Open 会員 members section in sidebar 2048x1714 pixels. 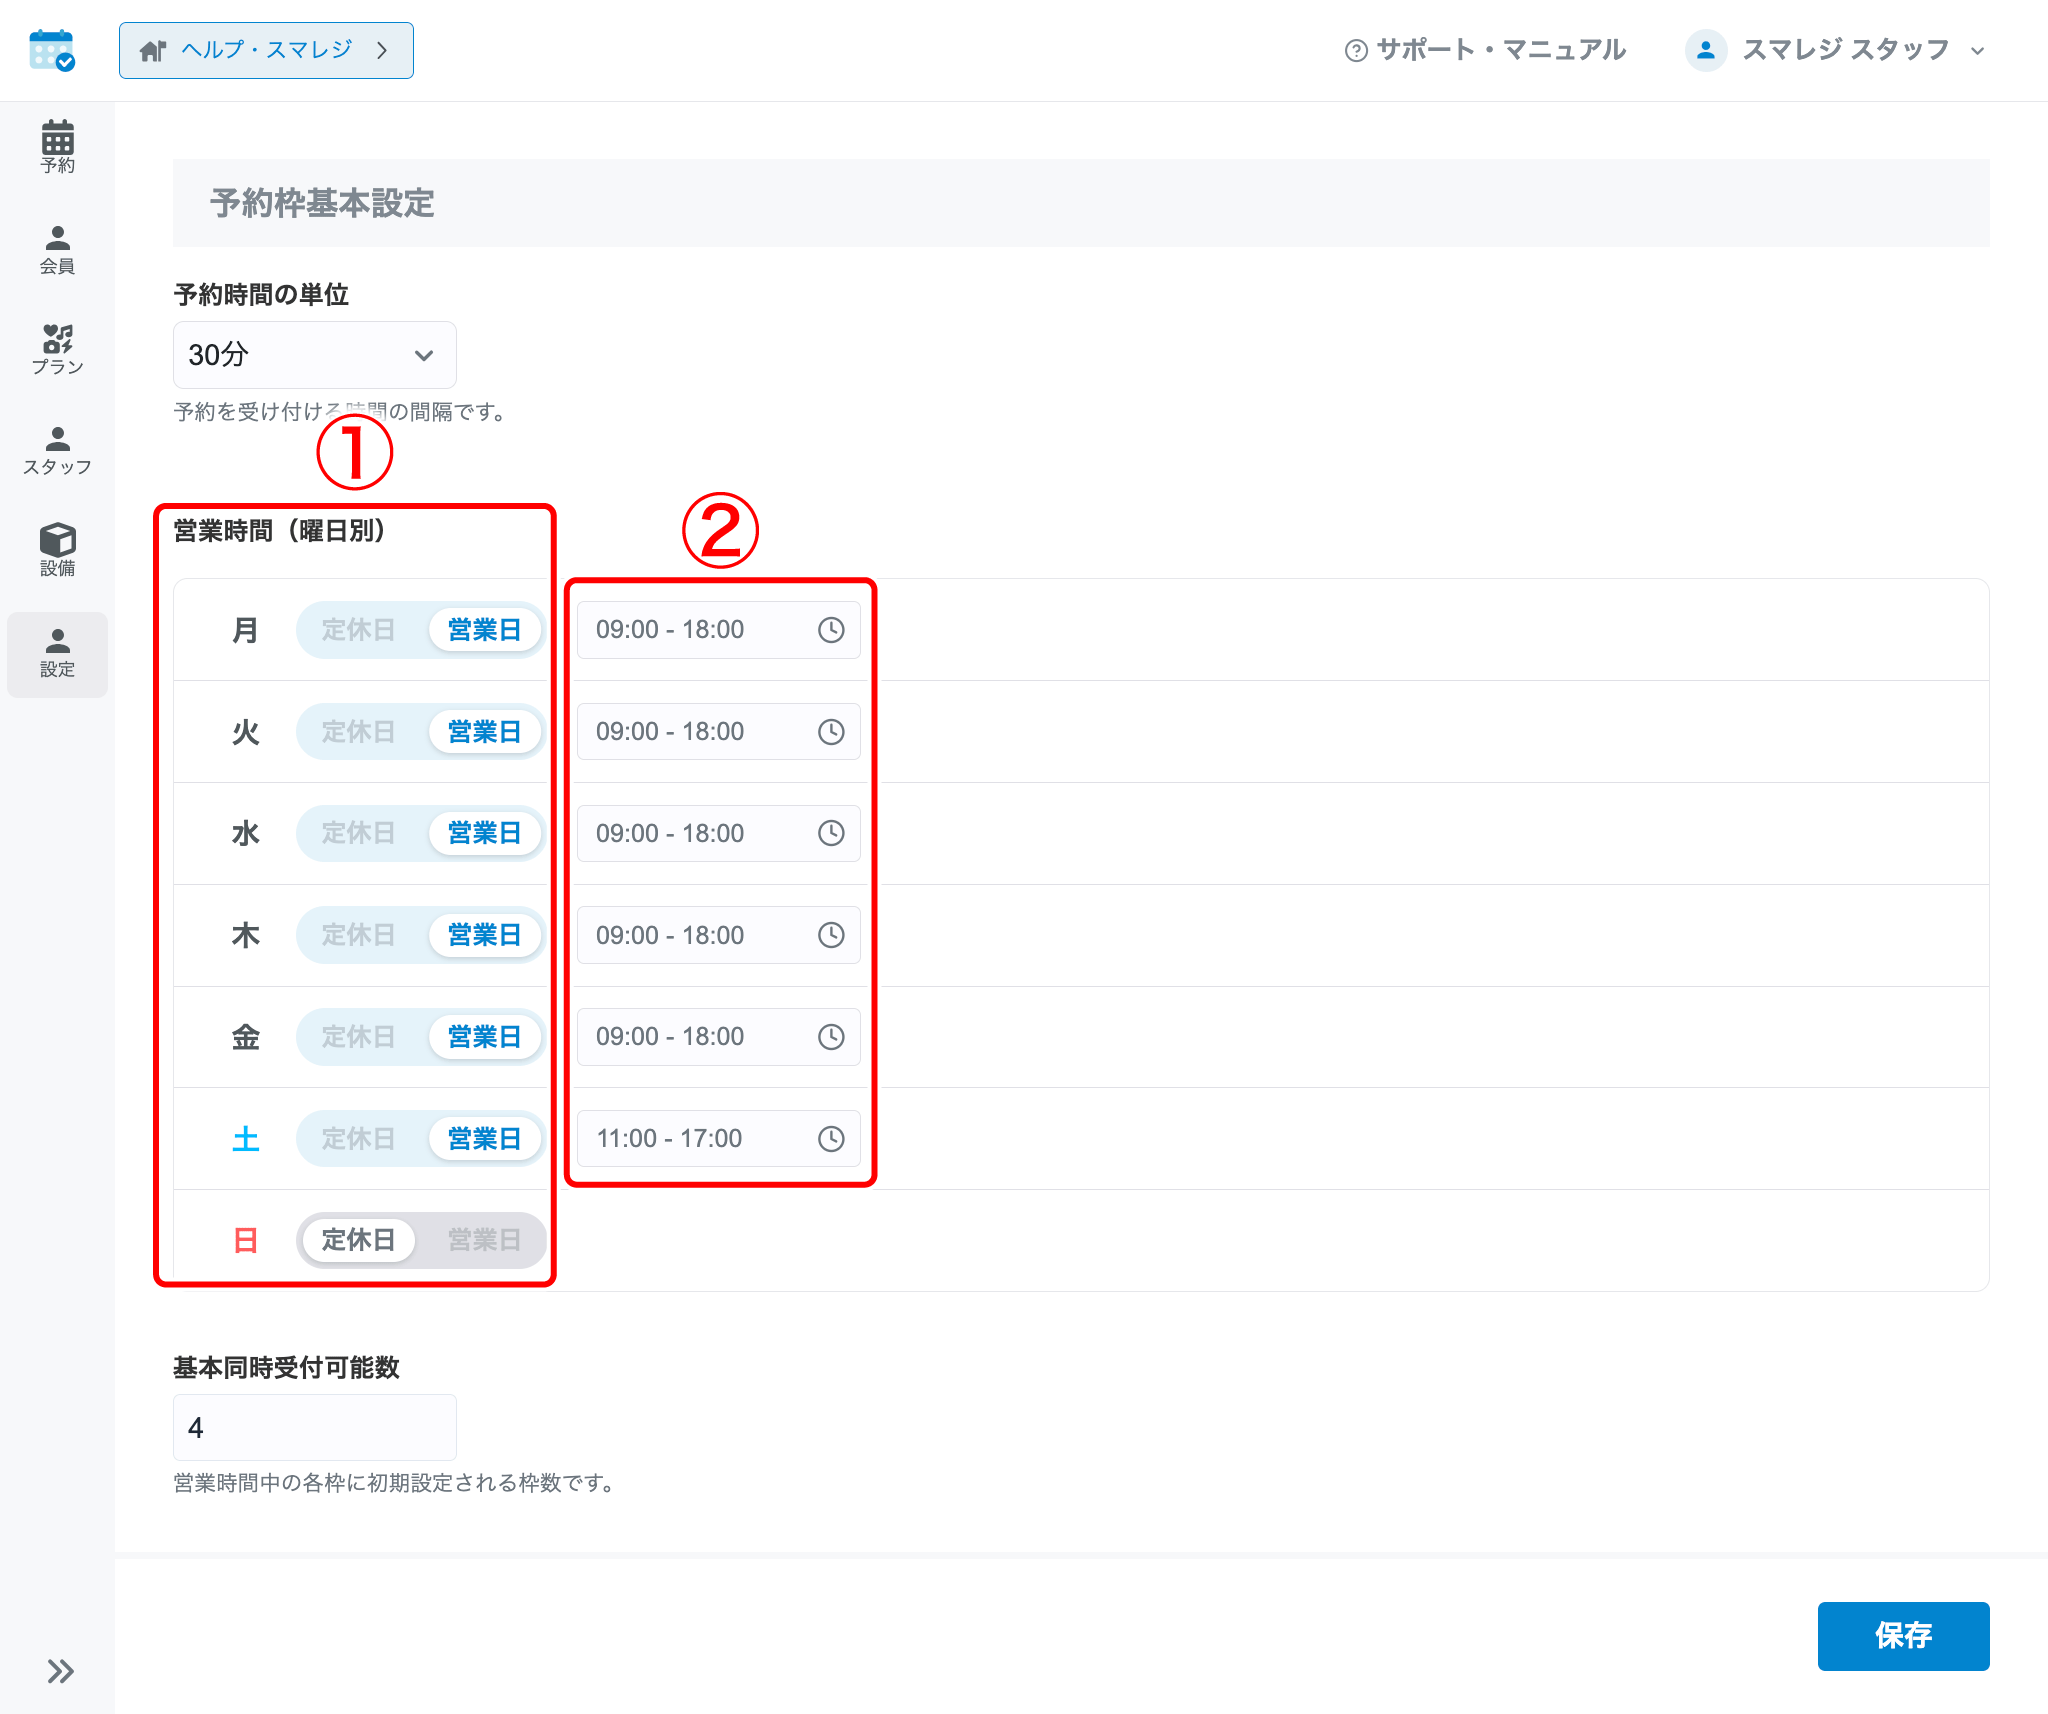[57, 249]
